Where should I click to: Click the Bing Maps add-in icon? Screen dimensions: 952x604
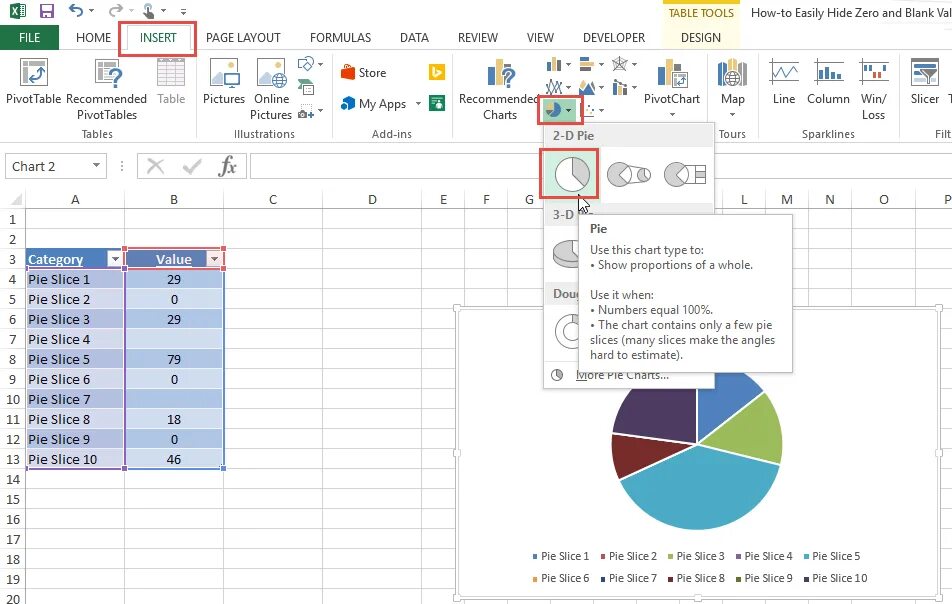(x=437, y=72)
